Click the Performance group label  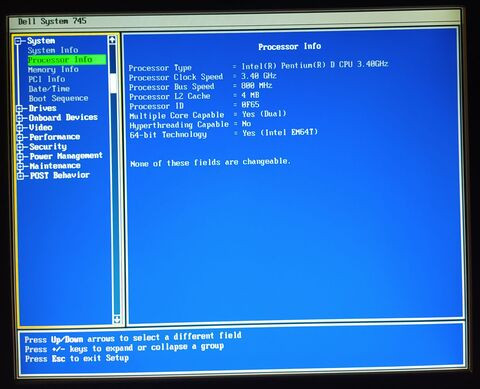pyautogui.click(x=55, y=137)
